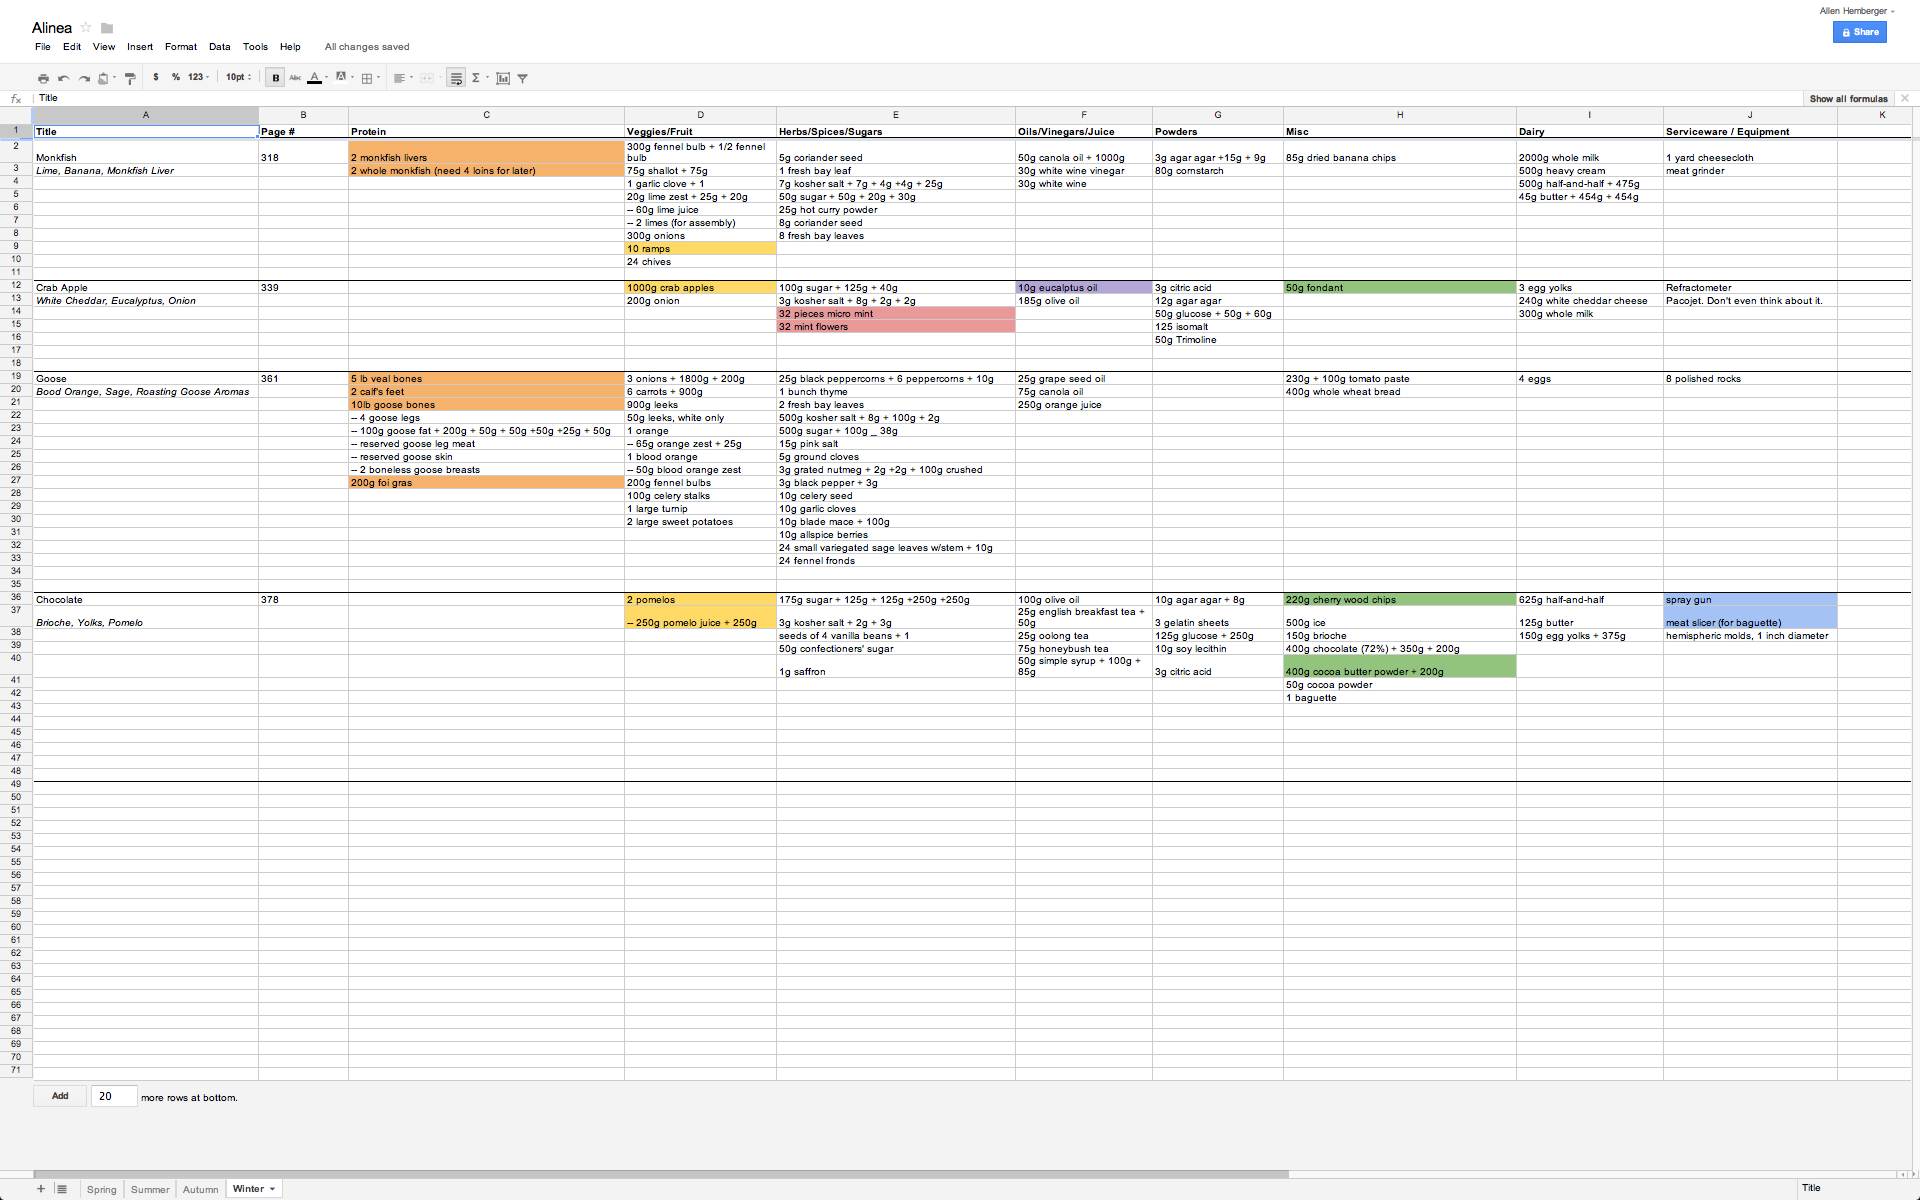The height and width of the screenshot is (1200, 1920).
Task: Click the merge cells icon
Action: (x=427, y=78)
